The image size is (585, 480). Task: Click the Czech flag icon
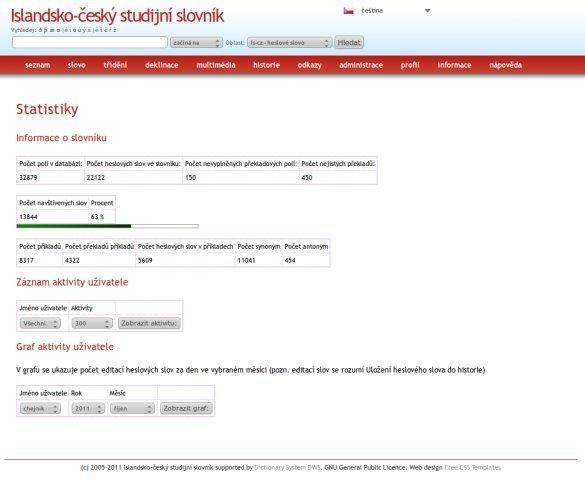point(348,11)
